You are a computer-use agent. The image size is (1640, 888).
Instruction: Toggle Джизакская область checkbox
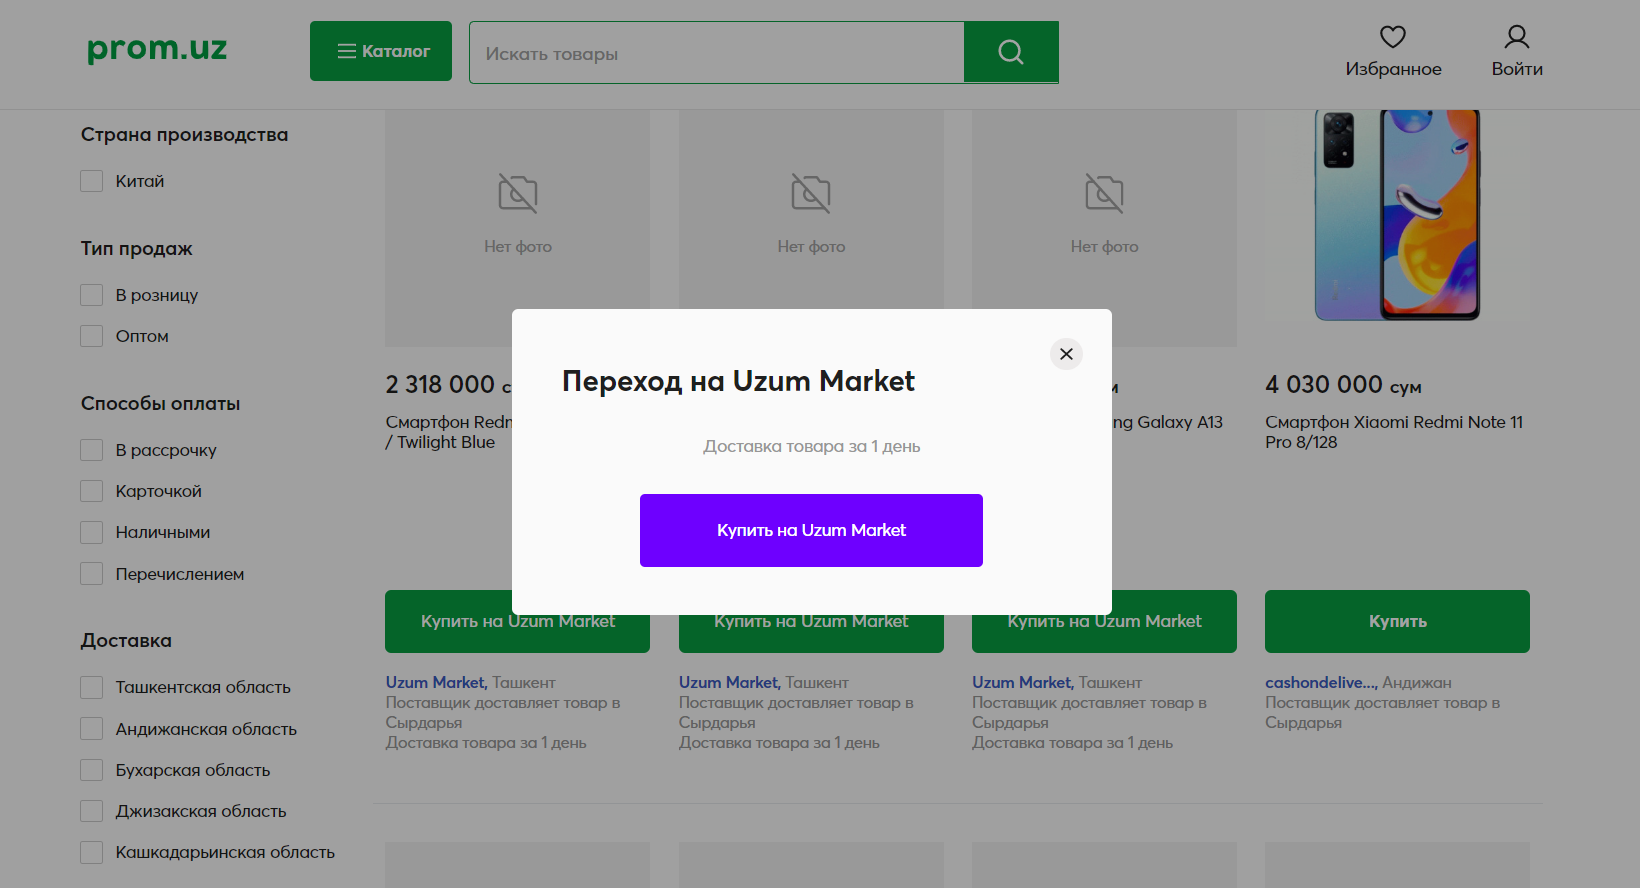pyautogui.click(x=92, y=811)
